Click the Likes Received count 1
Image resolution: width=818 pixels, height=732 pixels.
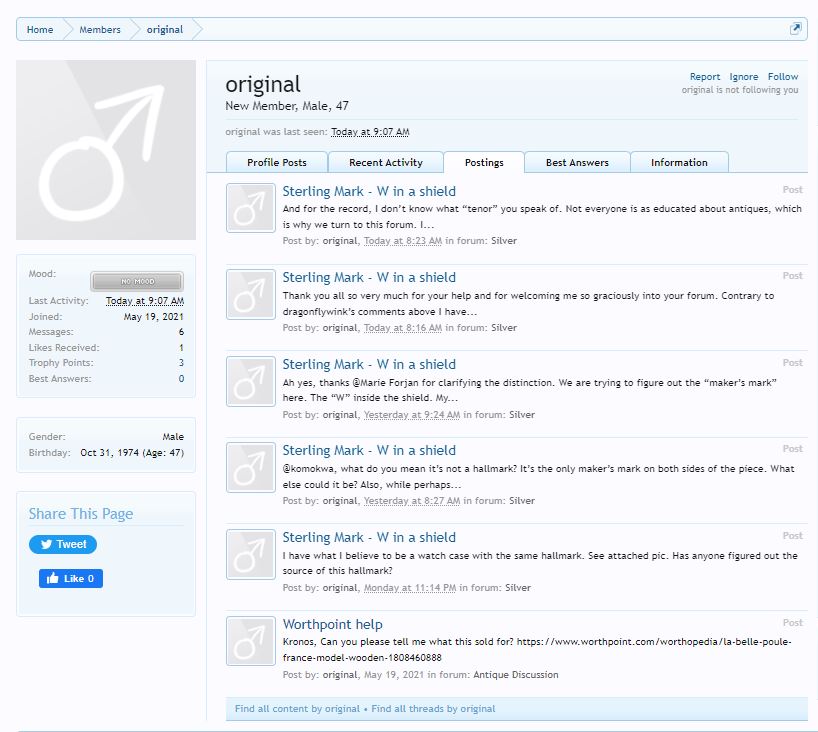(x=181, y=347)
